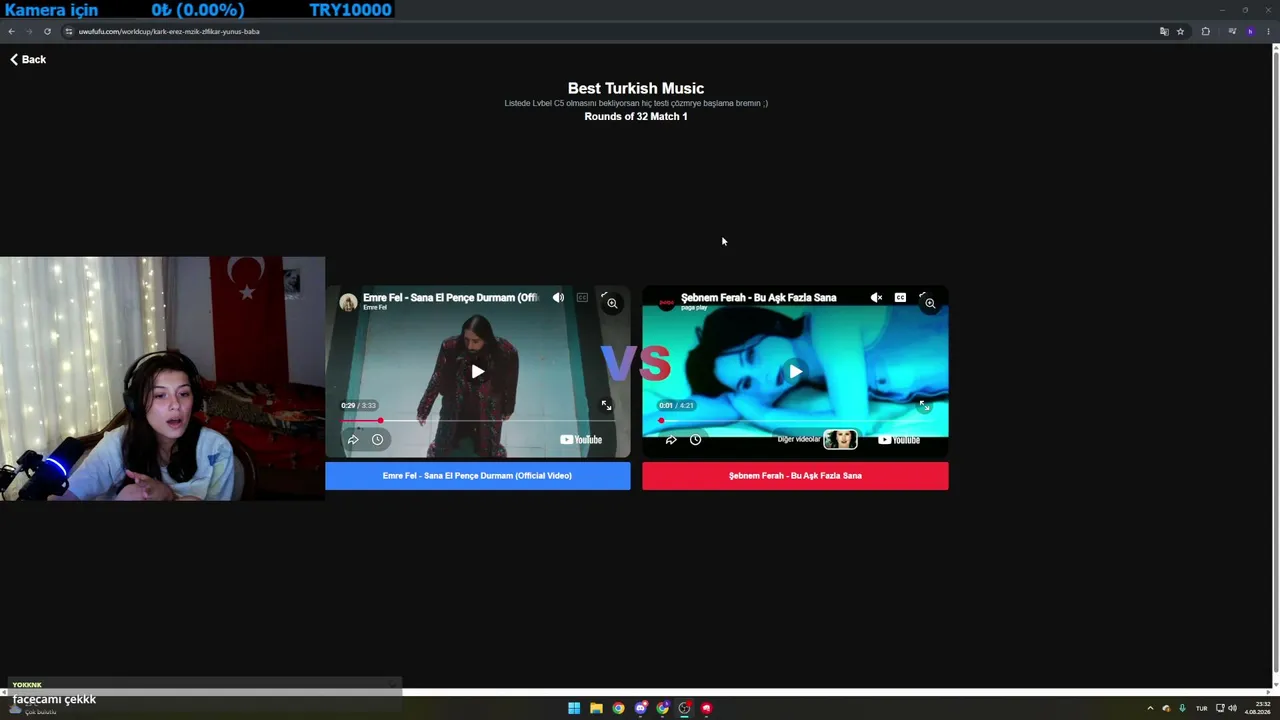The width and height of the screenshot is (1280, 720).
Task: Toggle captions on Şebnem Ferah video
Action: (900, 298)
